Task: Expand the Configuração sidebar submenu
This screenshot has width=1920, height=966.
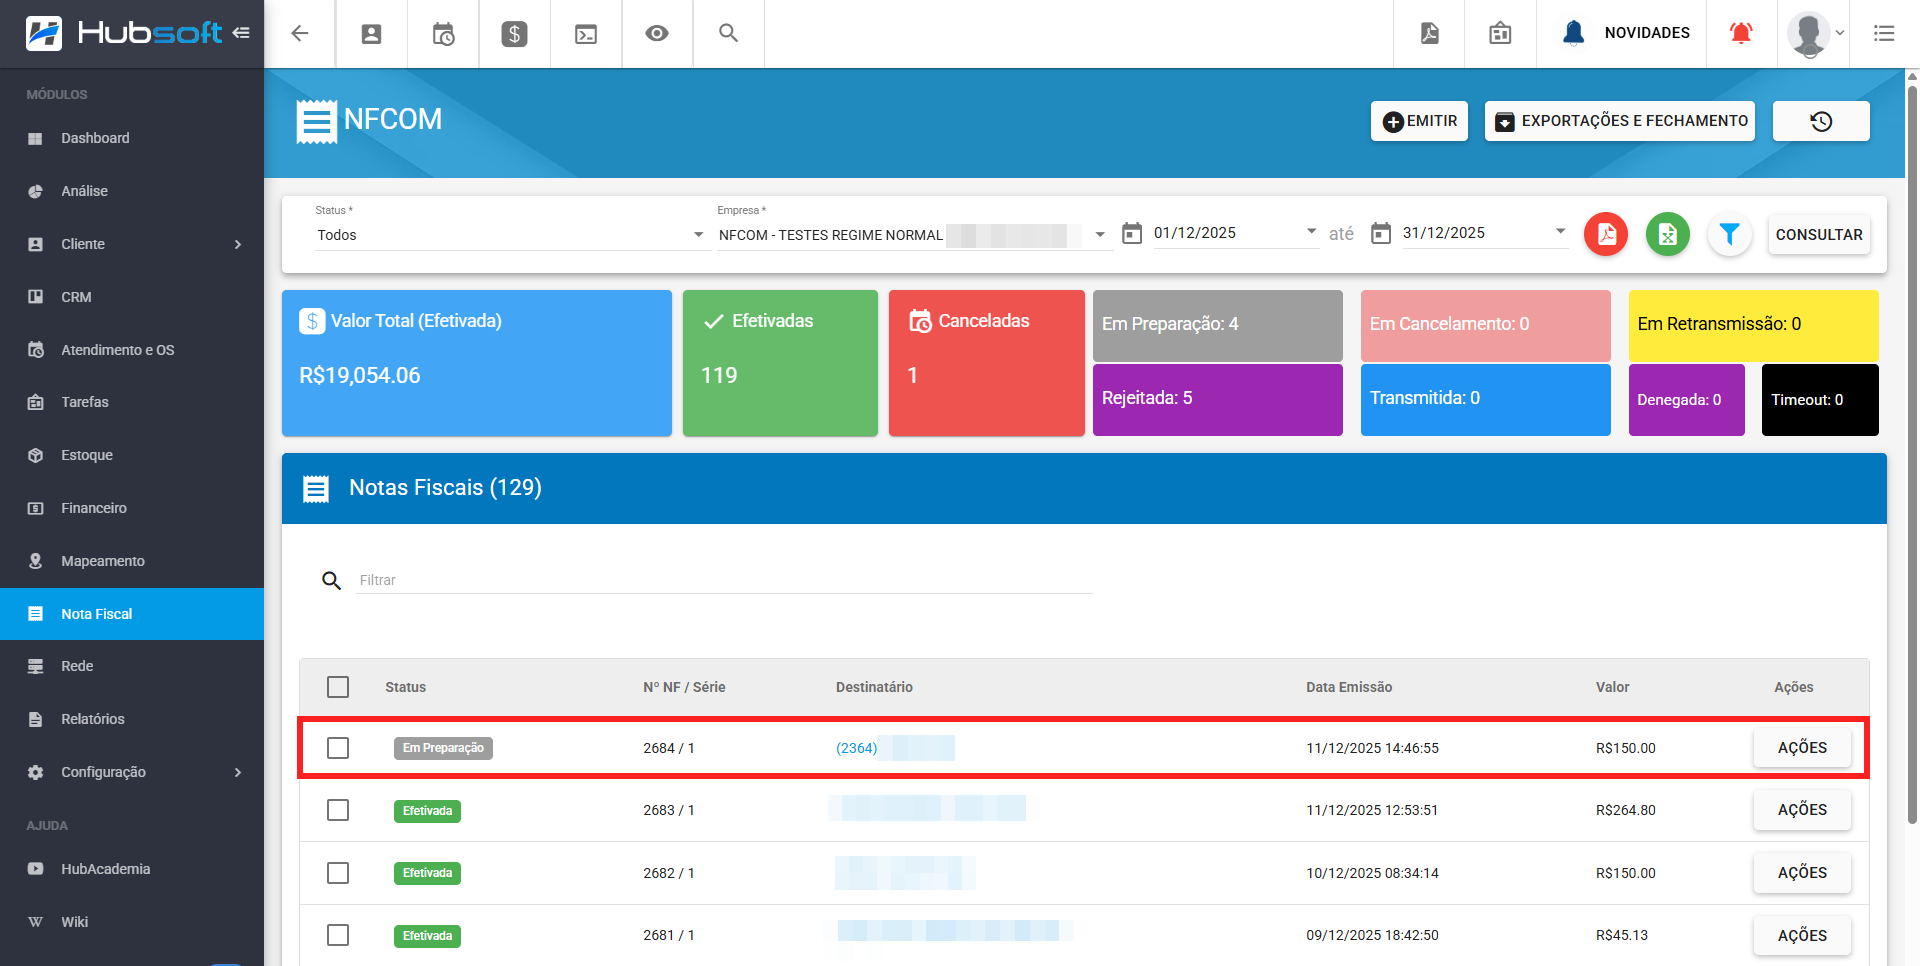Action: coord(132,772)
